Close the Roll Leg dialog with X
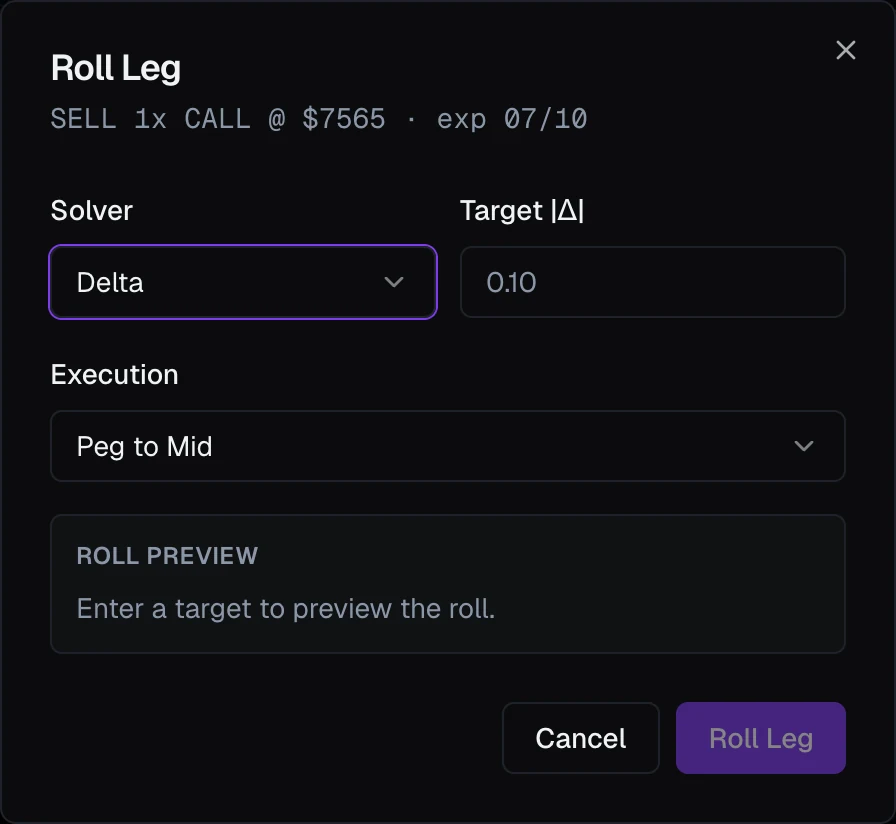896x824 pixels. [x=845, y=50]
